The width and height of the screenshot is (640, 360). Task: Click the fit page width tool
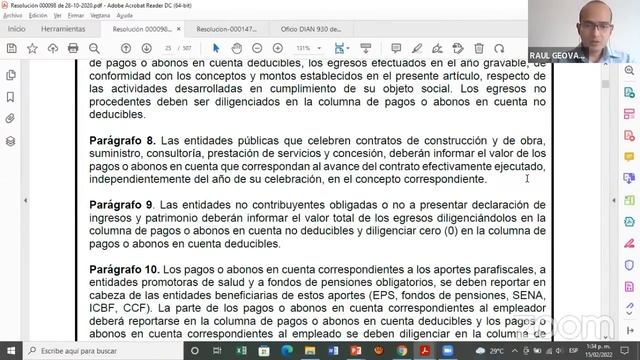pyautogui.click(x=339, y=49)
